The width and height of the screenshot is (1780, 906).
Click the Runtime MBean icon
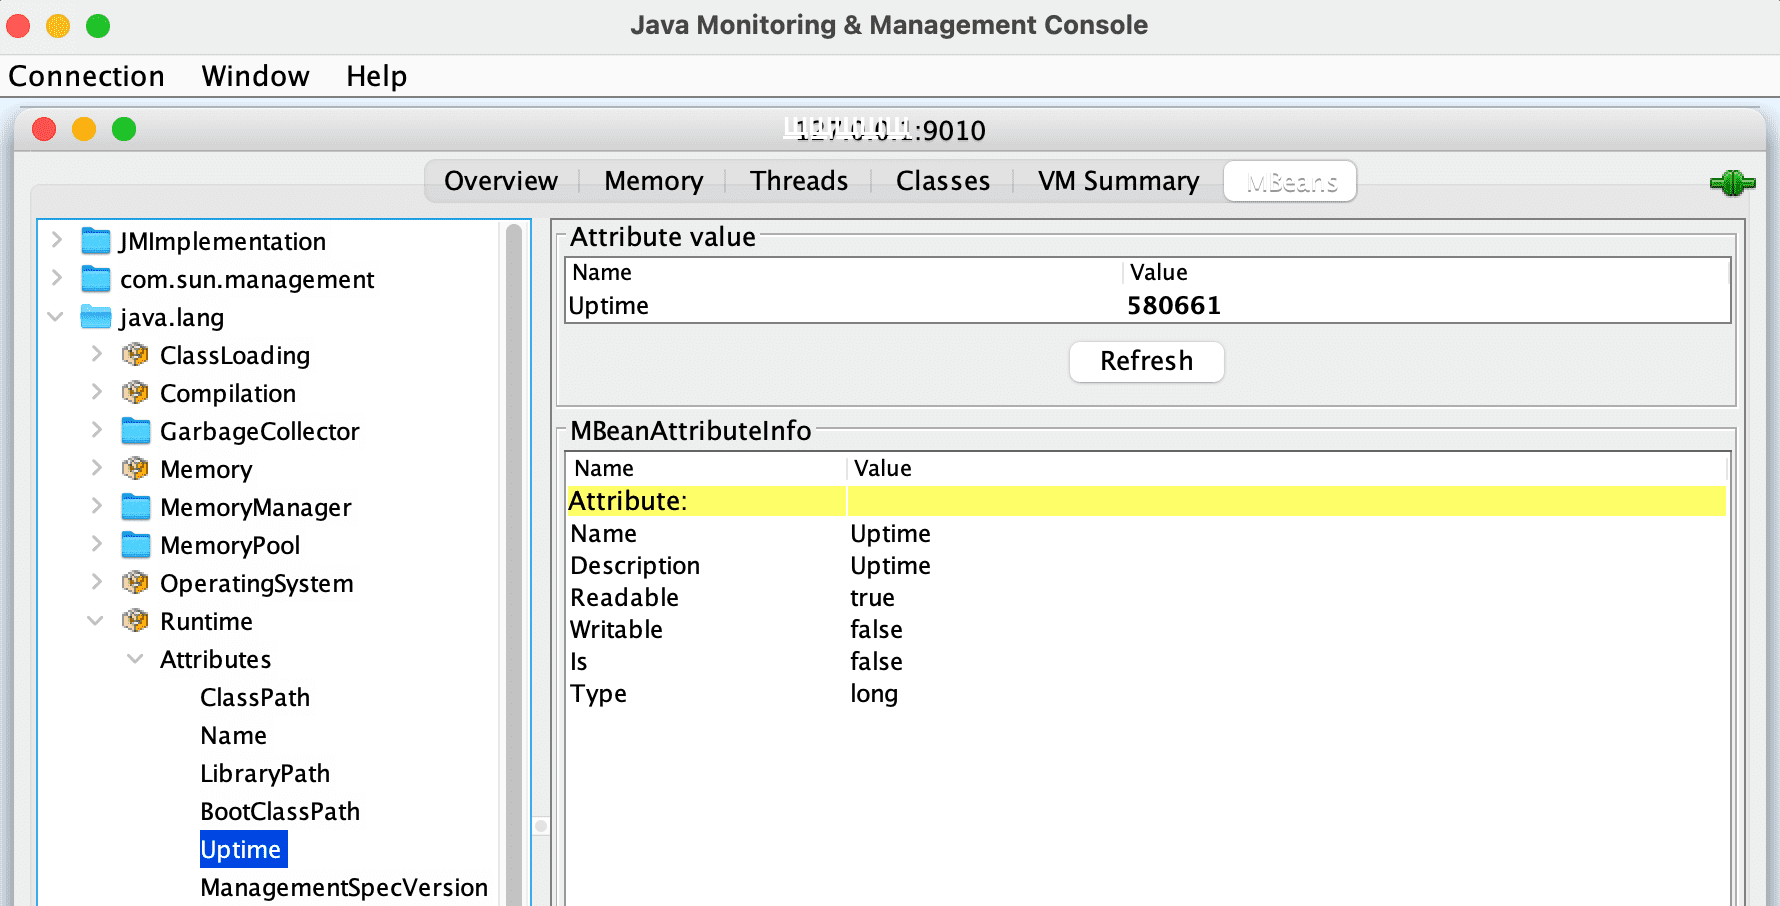click(135, 621)
